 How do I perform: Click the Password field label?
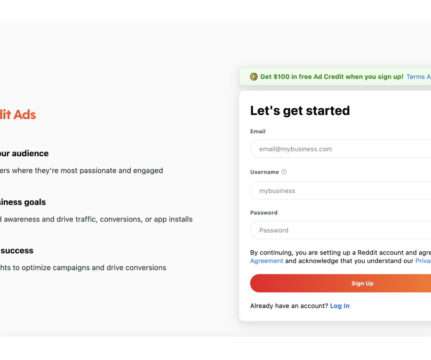coord(264,213)
